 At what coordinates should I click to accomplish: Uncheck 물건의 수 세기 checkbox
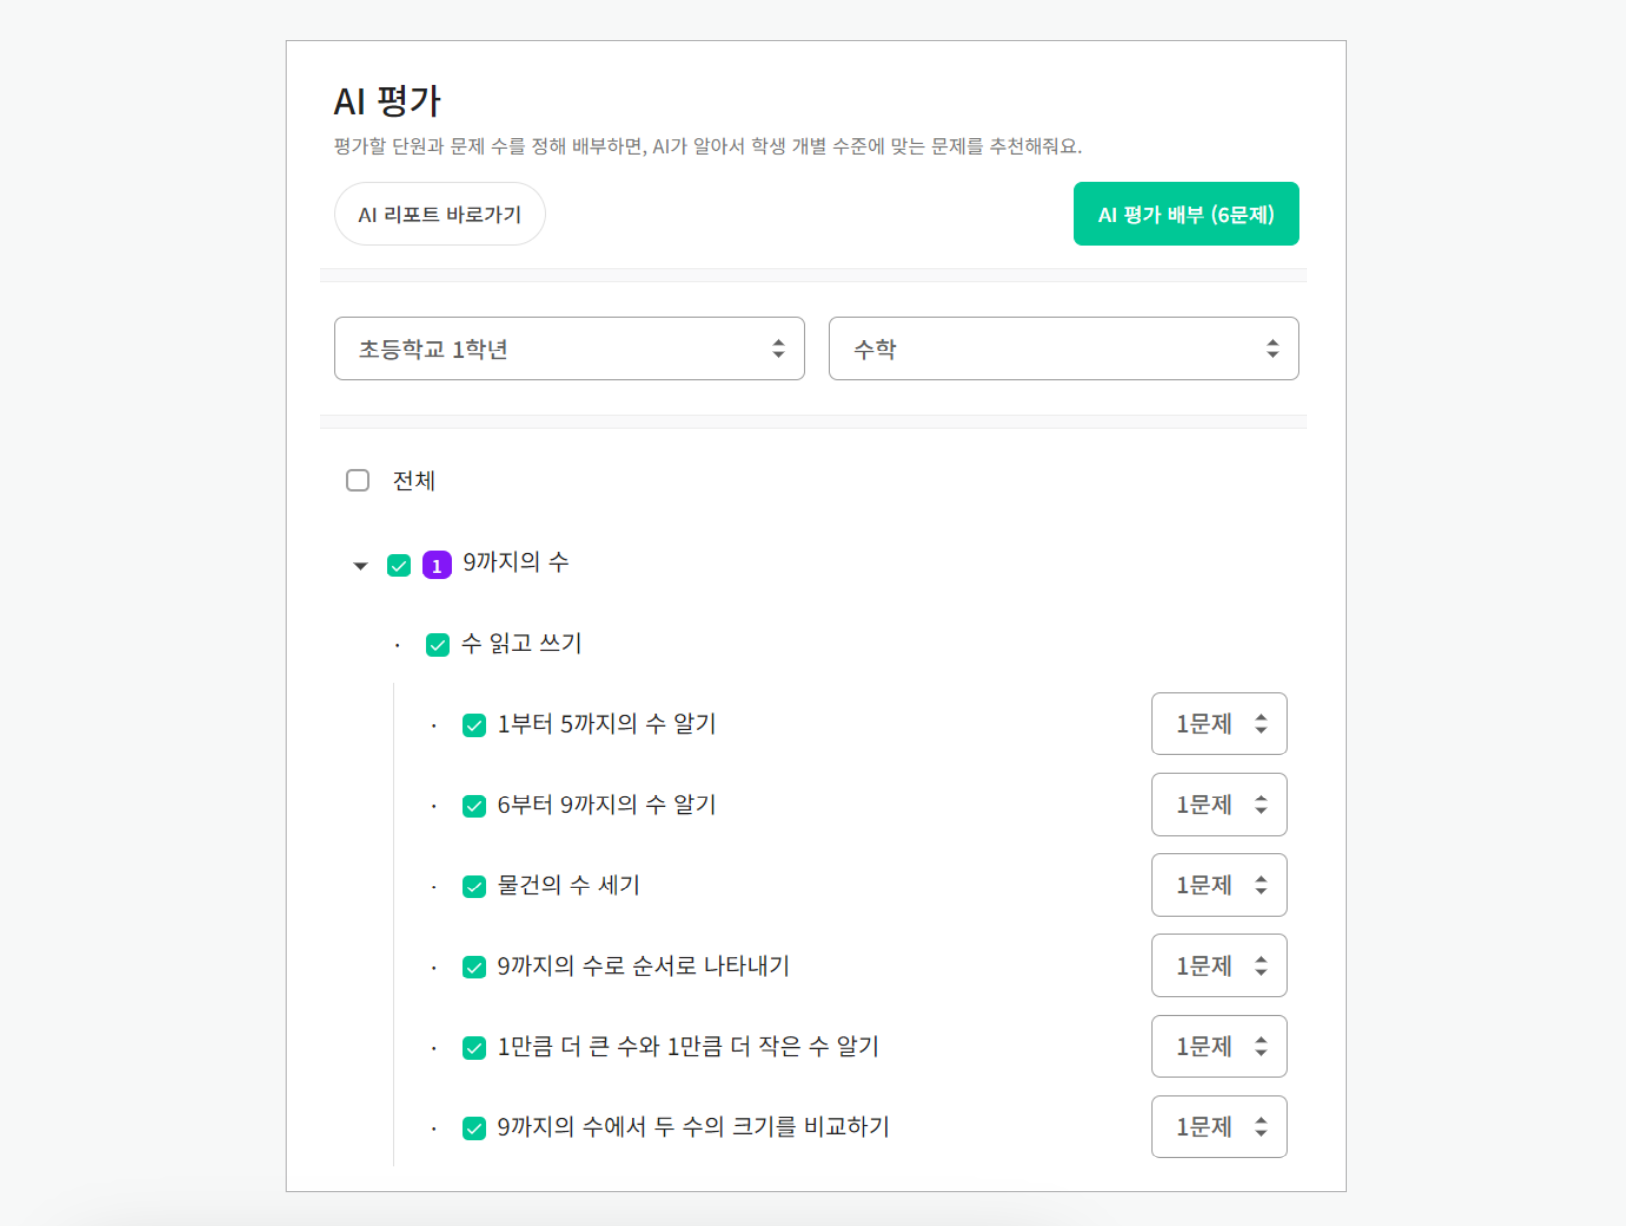pyautogui.click(x=474, y=886)
